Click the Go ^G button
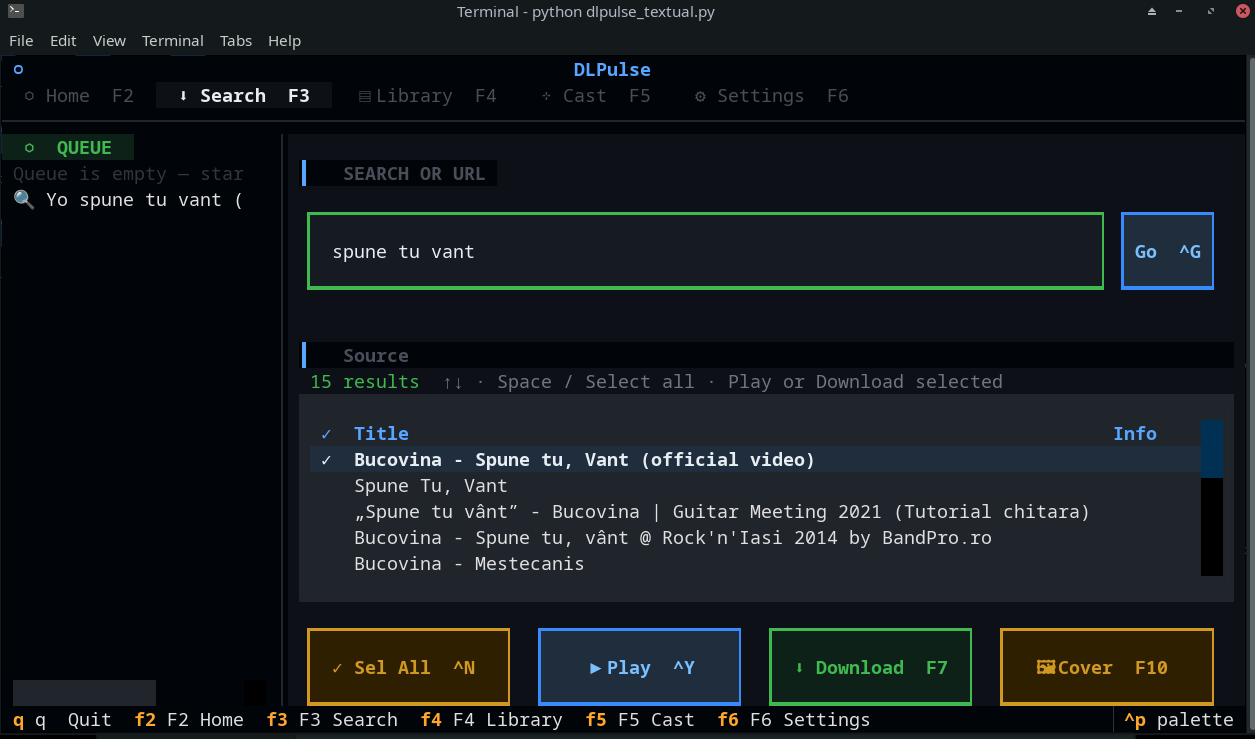This screenshot has width=1255, height=739. click(1167, 251)
